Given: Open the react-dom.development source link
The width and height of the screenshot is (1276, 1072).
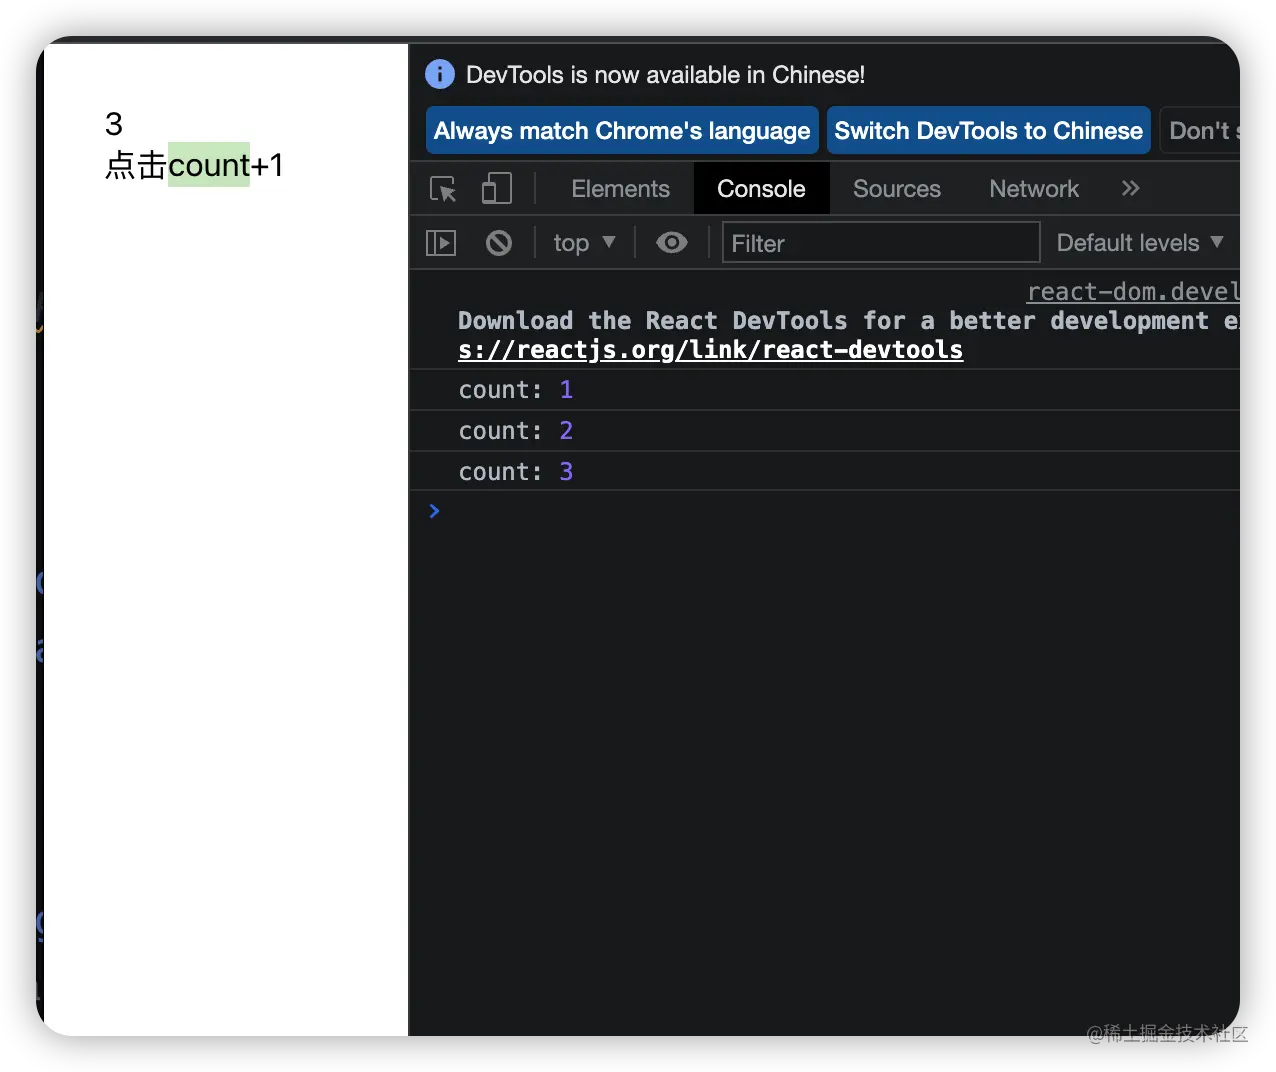Looking at the screenshot, I should click(1133, 292).
